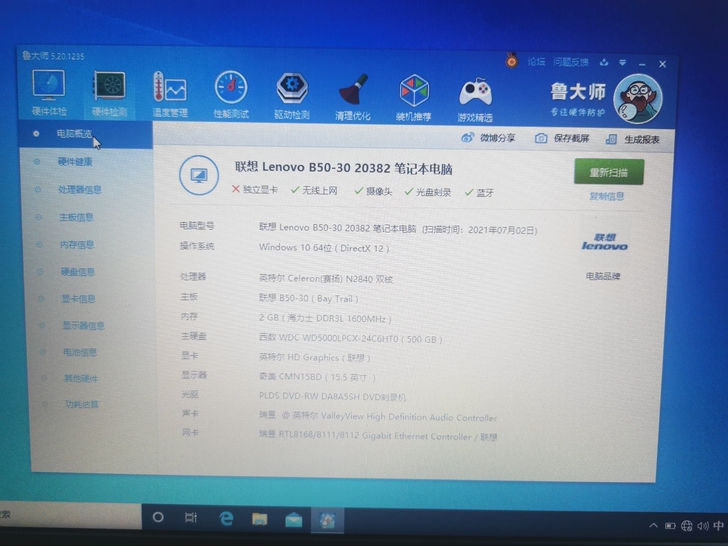This screenshot has height=546, width=728.
Task: Click the Windows 10 64位 operating system value
Action: click(324, 248)
